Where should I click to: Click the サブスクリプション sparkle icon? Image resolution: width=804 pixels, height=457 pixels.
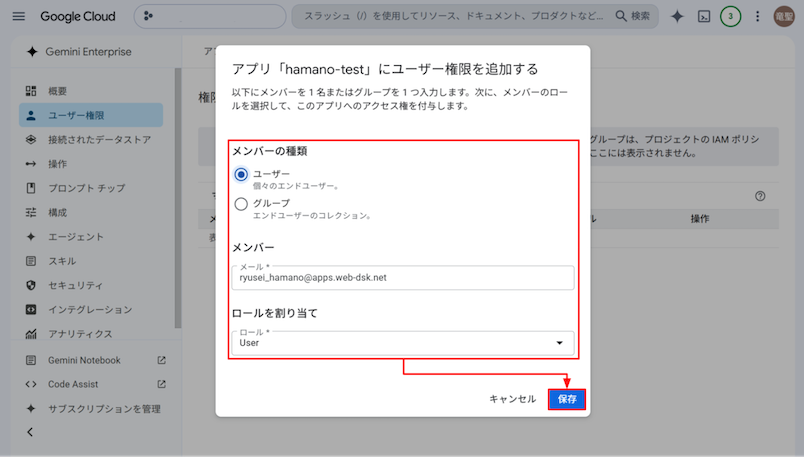tap(31, 409)
